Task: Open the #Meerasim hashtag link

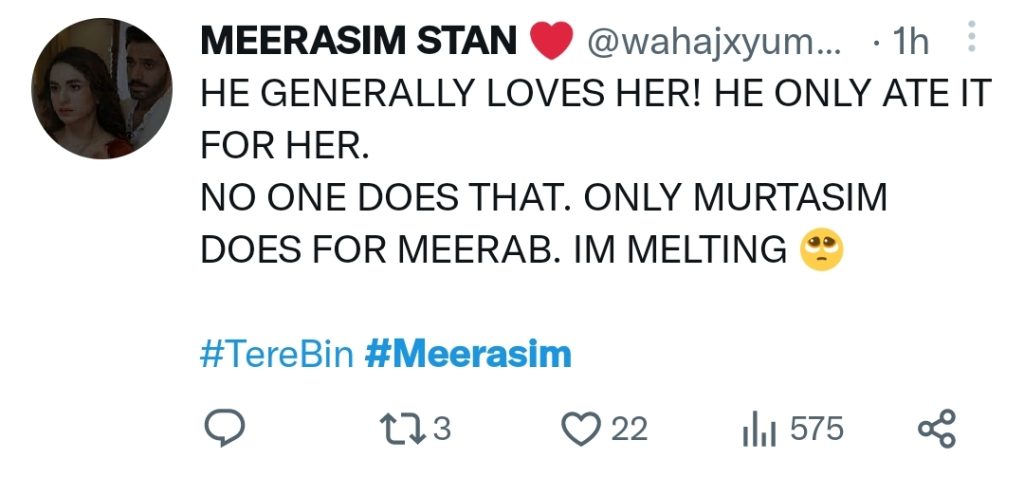Action: tap(468, 355)
